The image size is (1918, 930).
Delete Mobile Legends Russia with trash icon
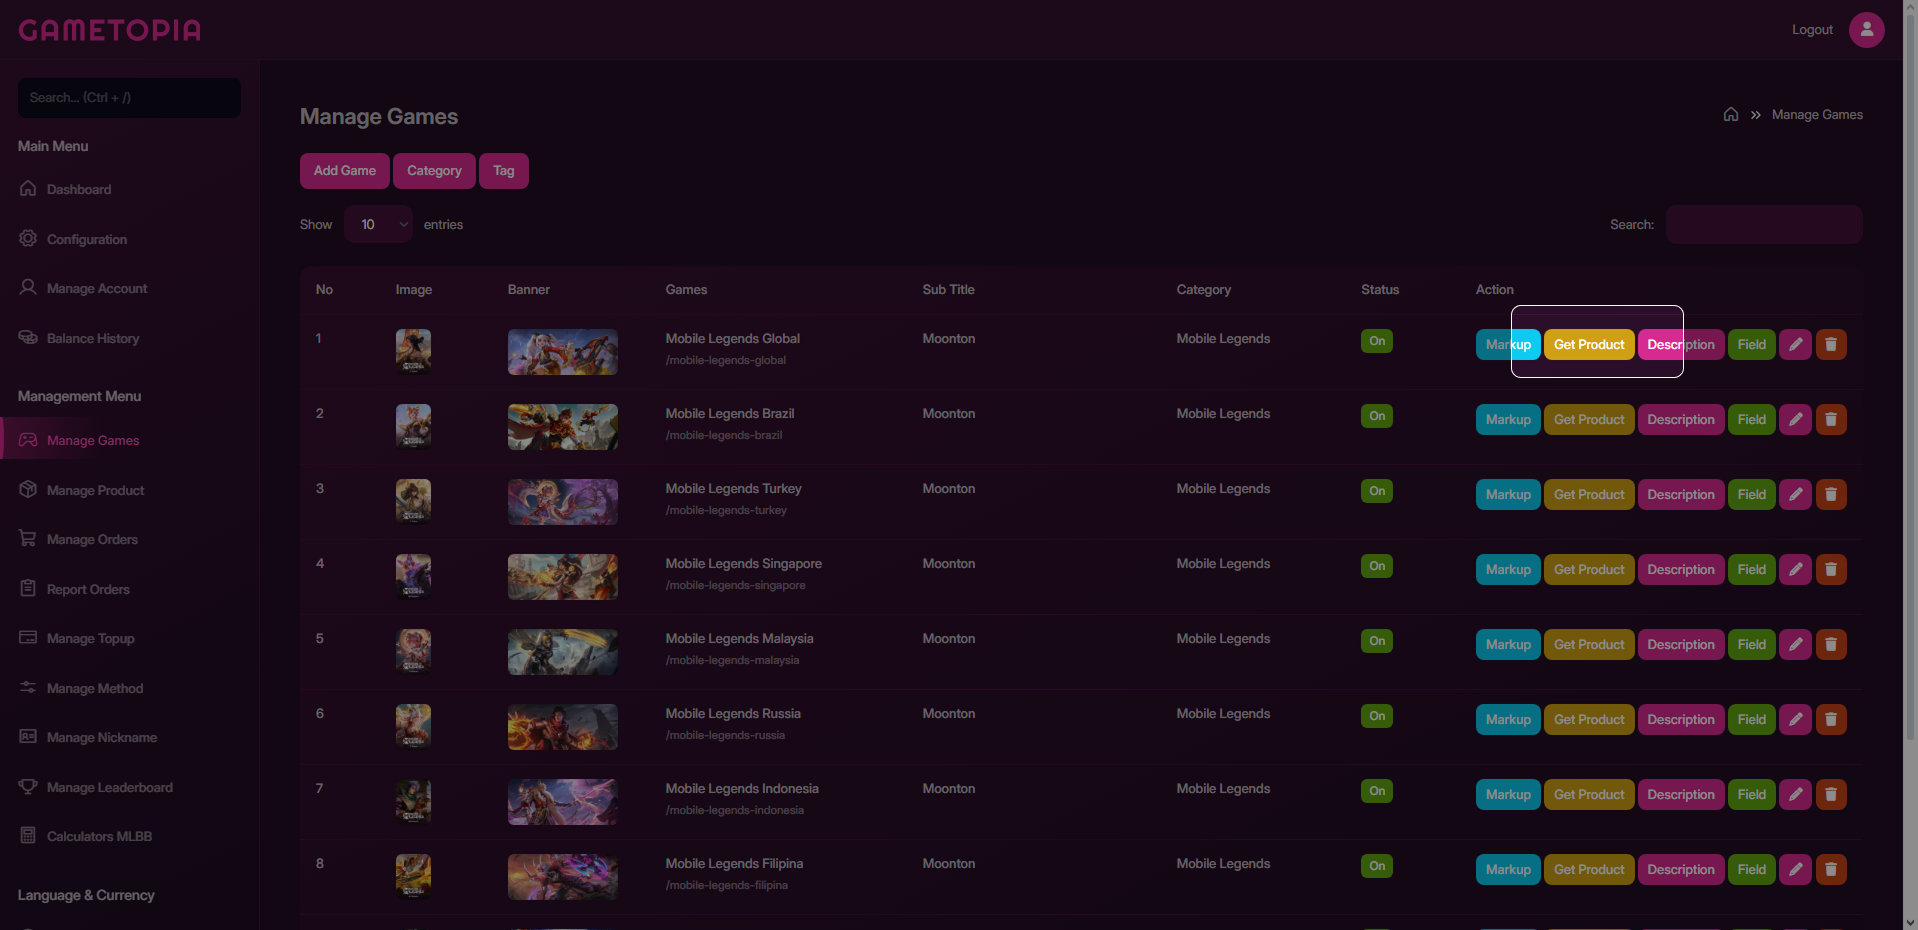pyautogui.click(x=1831, y=719)
